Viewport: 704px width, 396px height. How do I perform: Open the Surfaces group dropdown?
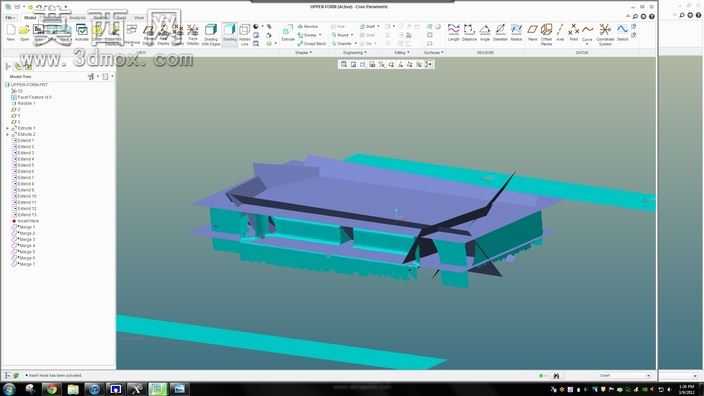pyautogui.click(x=434, y=53)
